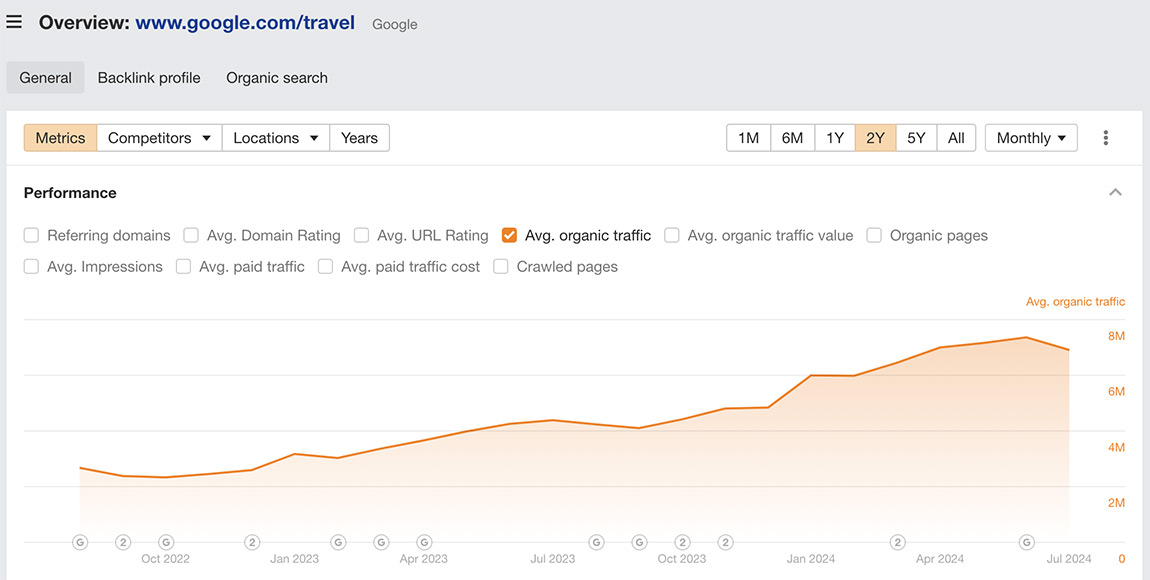This screenshot has width=1150, height=580.
Task: Open the hamburger navigation menu
Action: pyautogui.click(x=14, y=22)
